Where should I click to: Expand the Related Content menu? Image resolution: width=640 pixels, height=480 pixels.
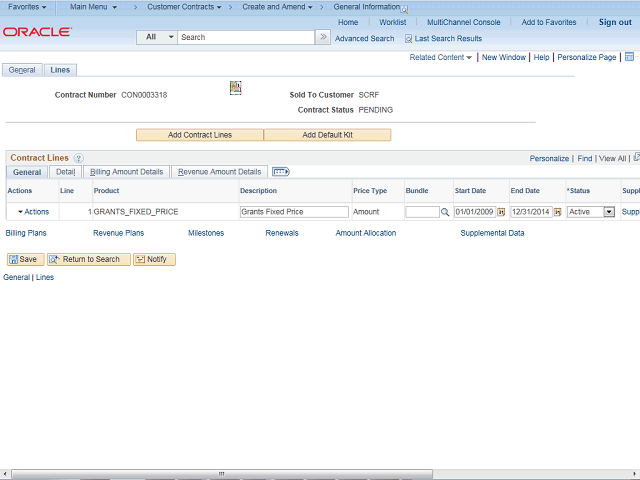[440, 58]
